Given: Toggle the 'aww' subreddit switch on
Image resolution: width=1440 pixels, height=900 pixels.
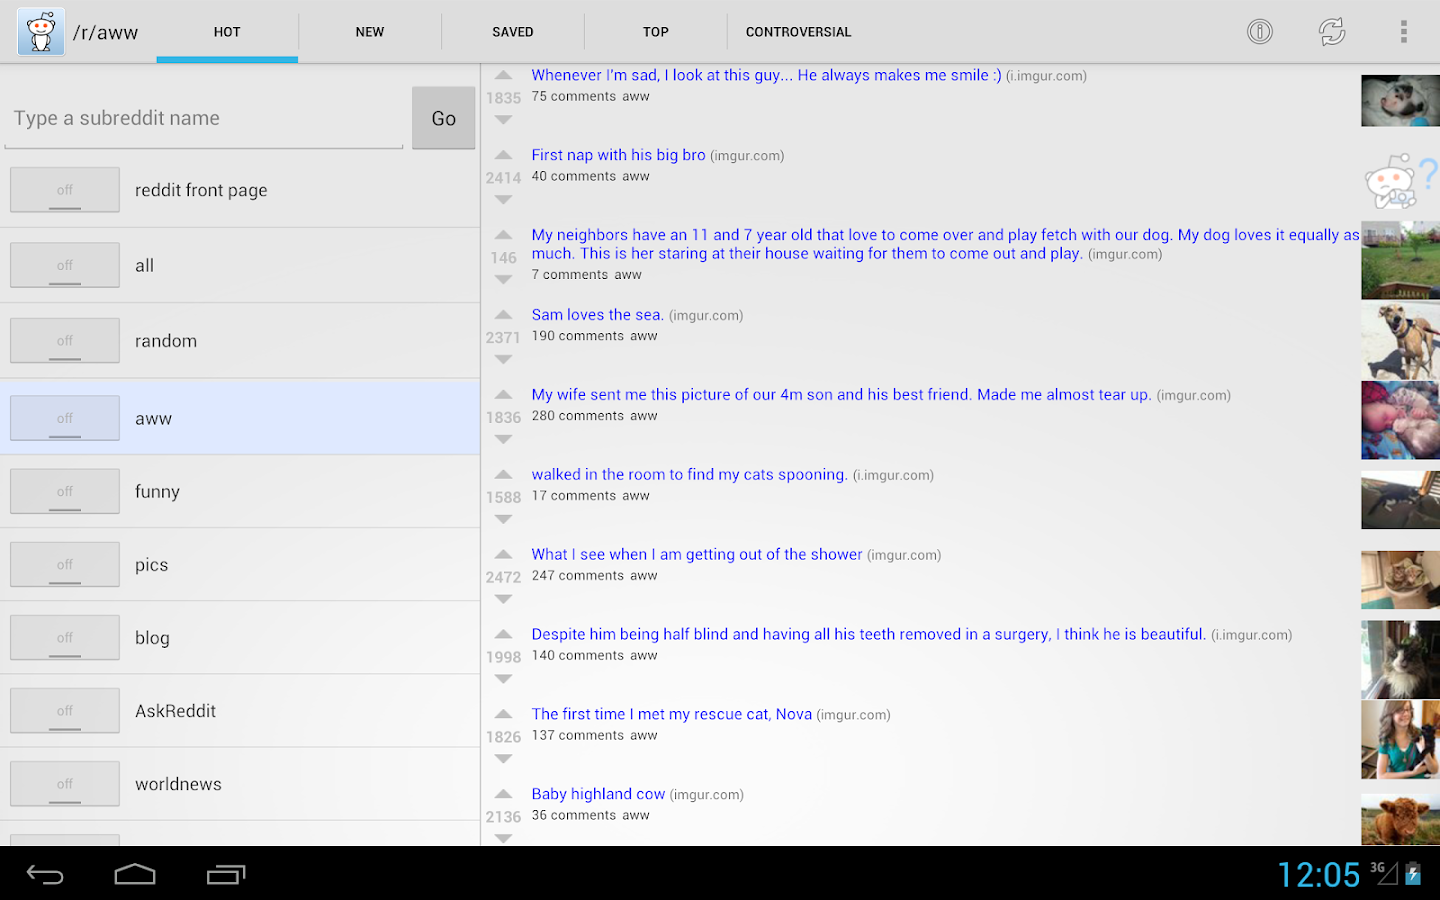Looking at the screenshot, I should (x=64, y=417).
